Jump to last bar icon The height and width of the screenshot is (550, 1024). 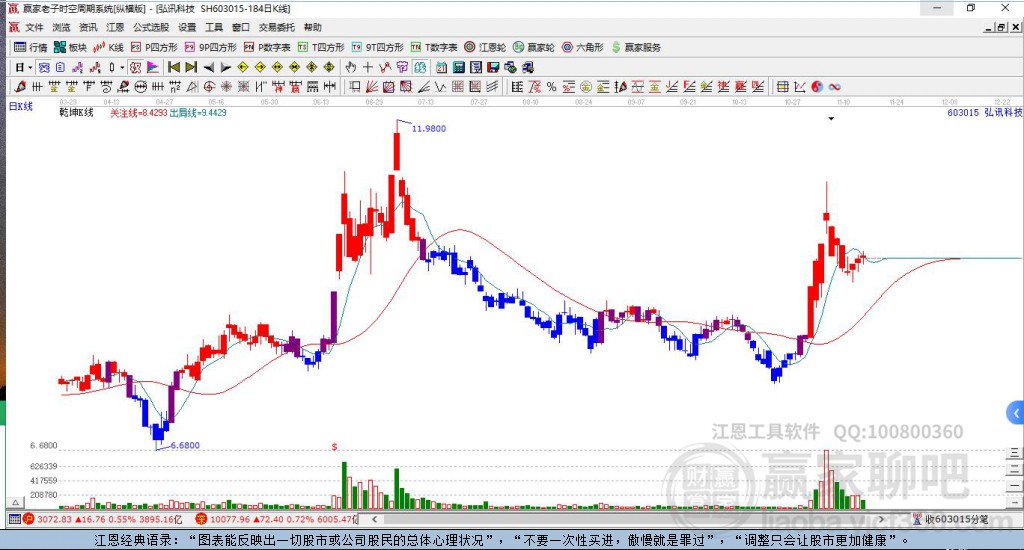[x=191, y=67]
